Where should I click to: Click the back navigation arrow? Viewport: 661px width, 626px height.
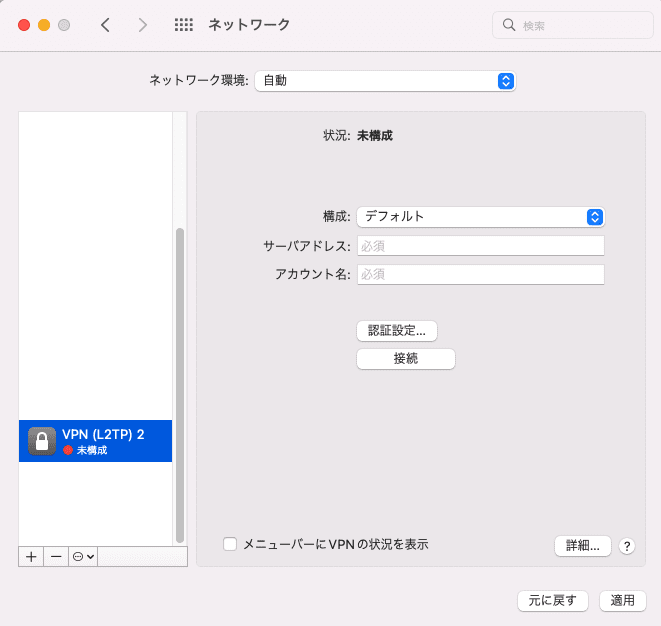pos(105,25)
